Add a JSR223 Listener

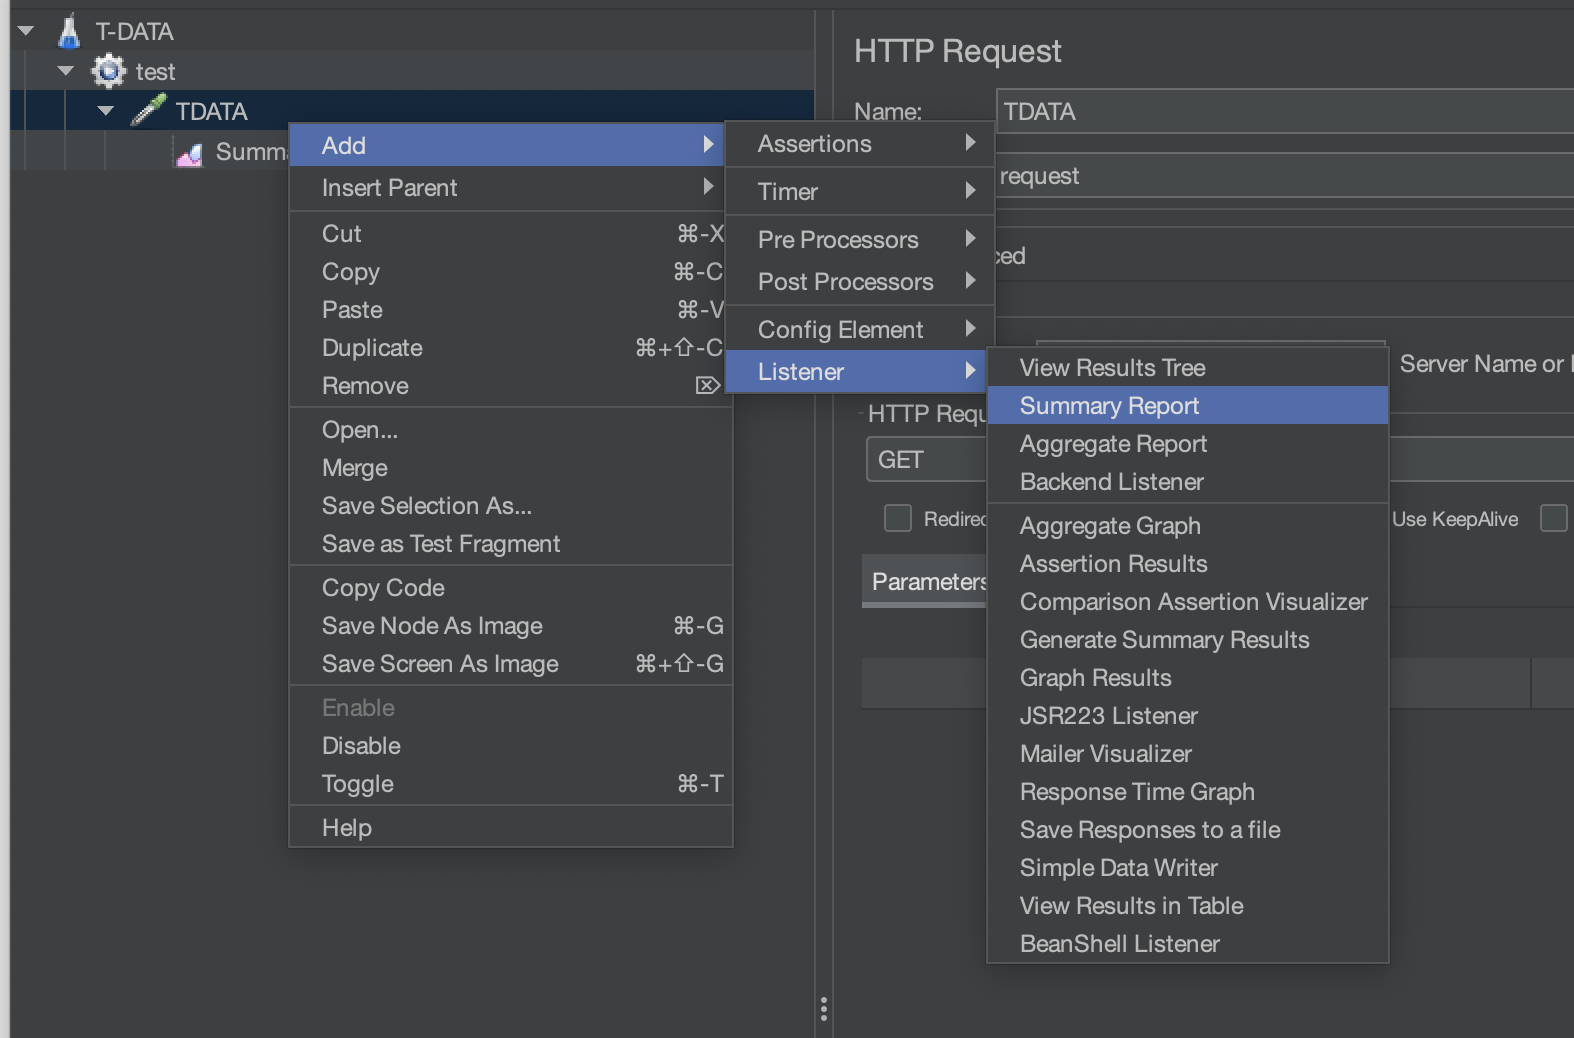pos(1188,716)
